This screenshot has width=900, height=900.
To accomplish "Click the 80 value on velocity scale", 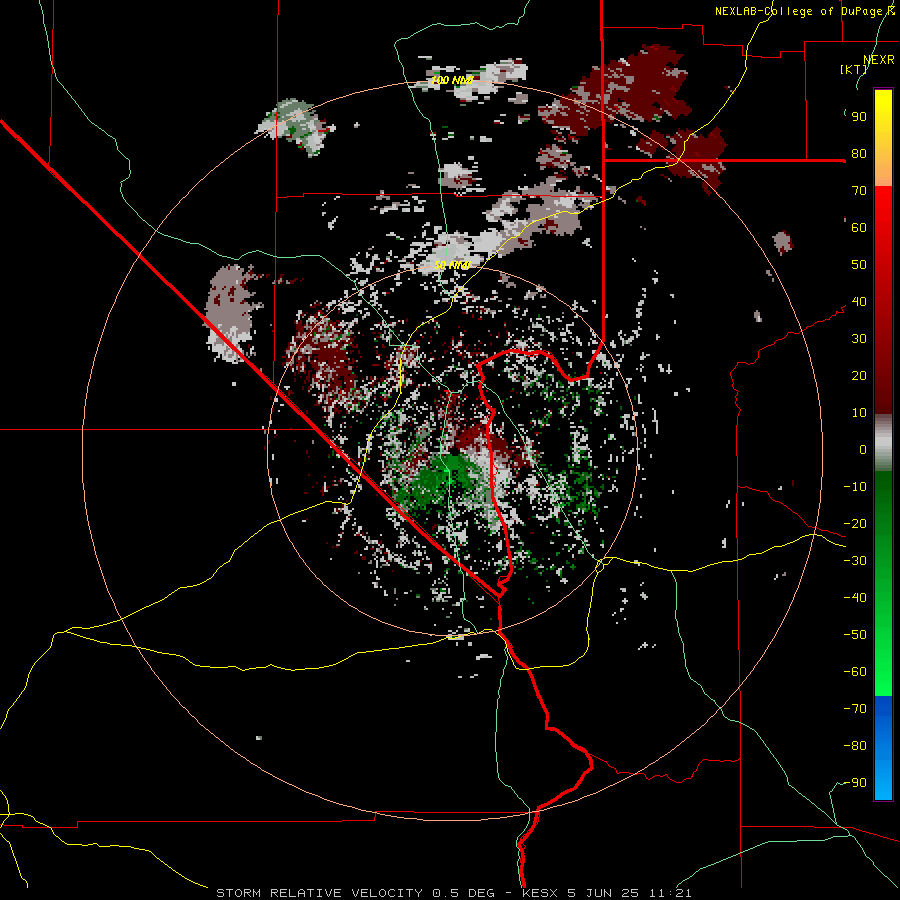I will (x=859, y=153).
